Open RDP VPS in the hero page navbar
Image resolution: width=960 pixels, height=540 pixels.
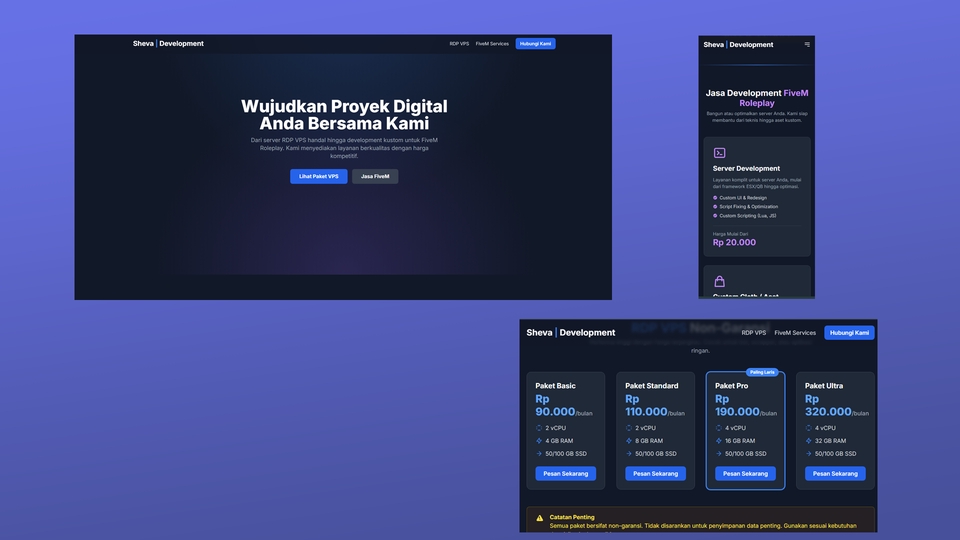(459, 44)
